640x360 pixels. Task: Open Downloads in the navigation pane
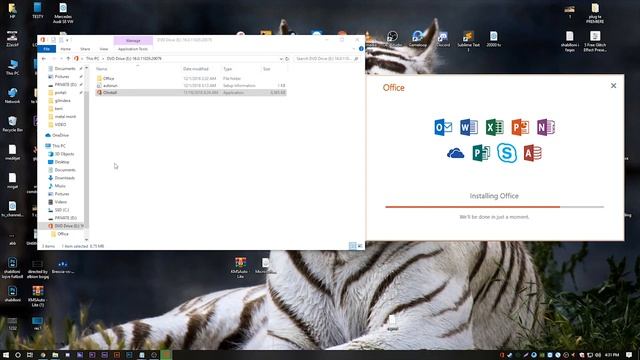[x=64, y=178]
